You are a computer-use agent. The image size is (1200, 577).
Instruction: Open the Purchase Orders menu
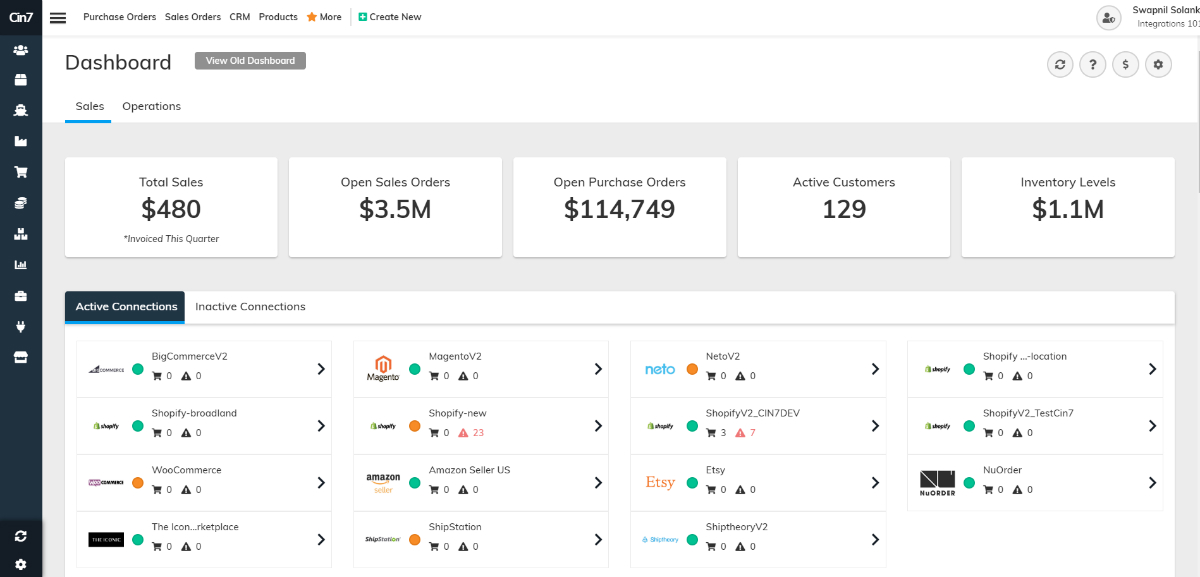[119, 16]
